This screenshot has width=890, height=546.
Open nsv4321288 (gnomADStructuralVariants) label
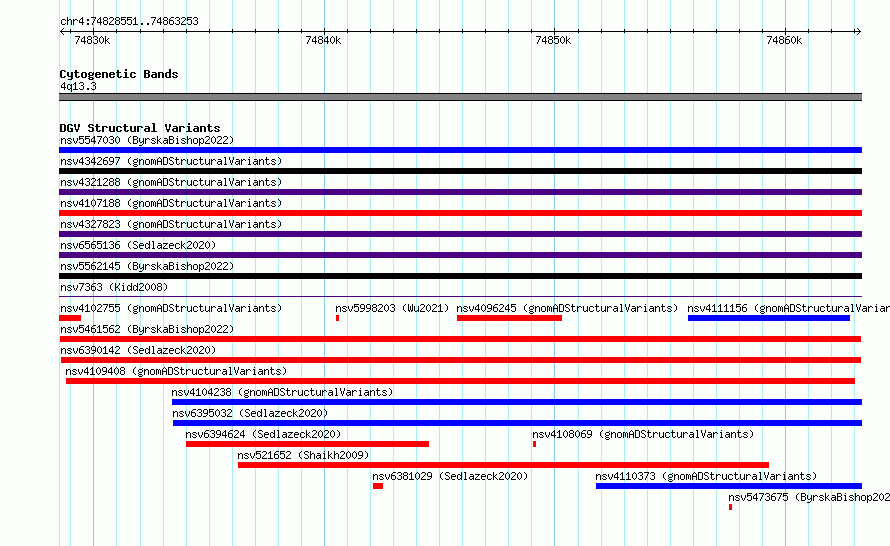pos(171,182)
